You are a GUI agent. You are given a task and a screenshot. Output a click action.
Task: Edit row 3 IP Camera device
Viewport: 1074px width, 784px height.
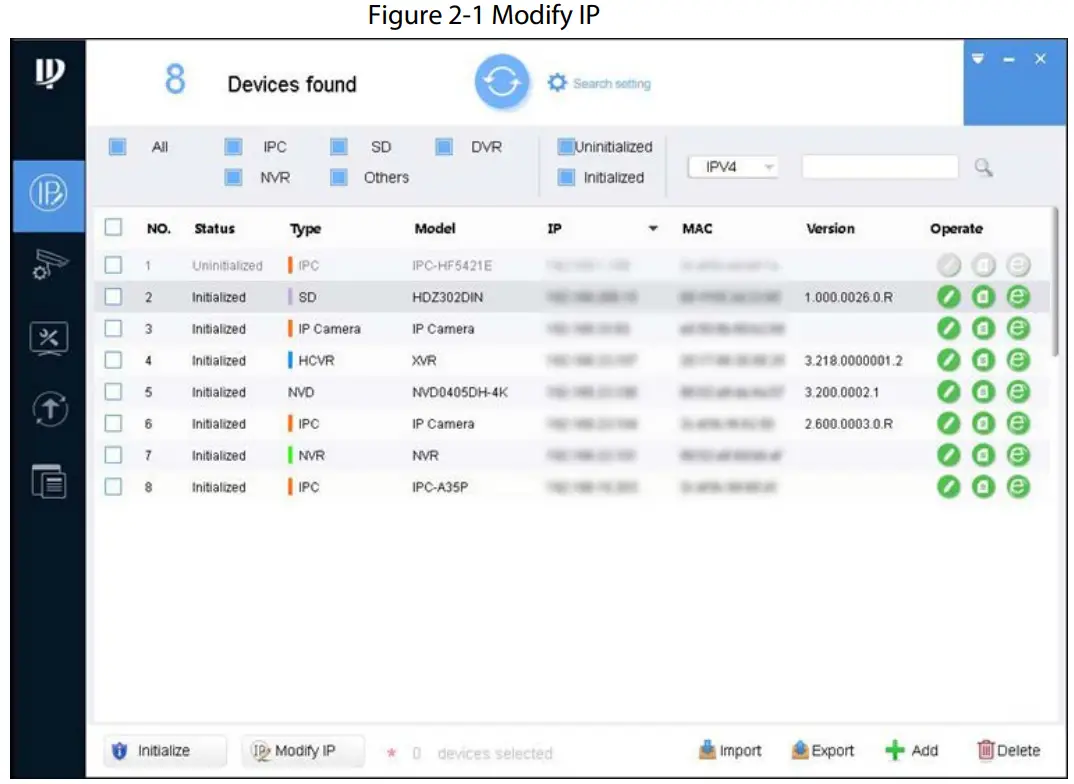tap(949, 329)
